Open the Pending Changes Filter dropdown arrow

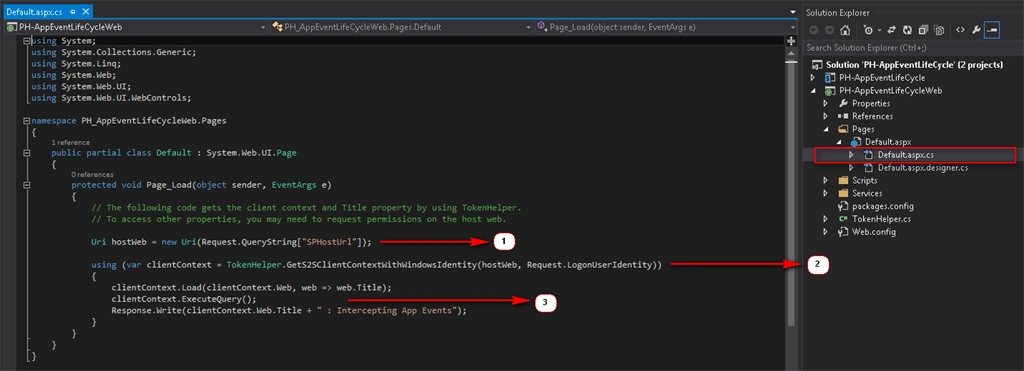[x=879, y=30]
